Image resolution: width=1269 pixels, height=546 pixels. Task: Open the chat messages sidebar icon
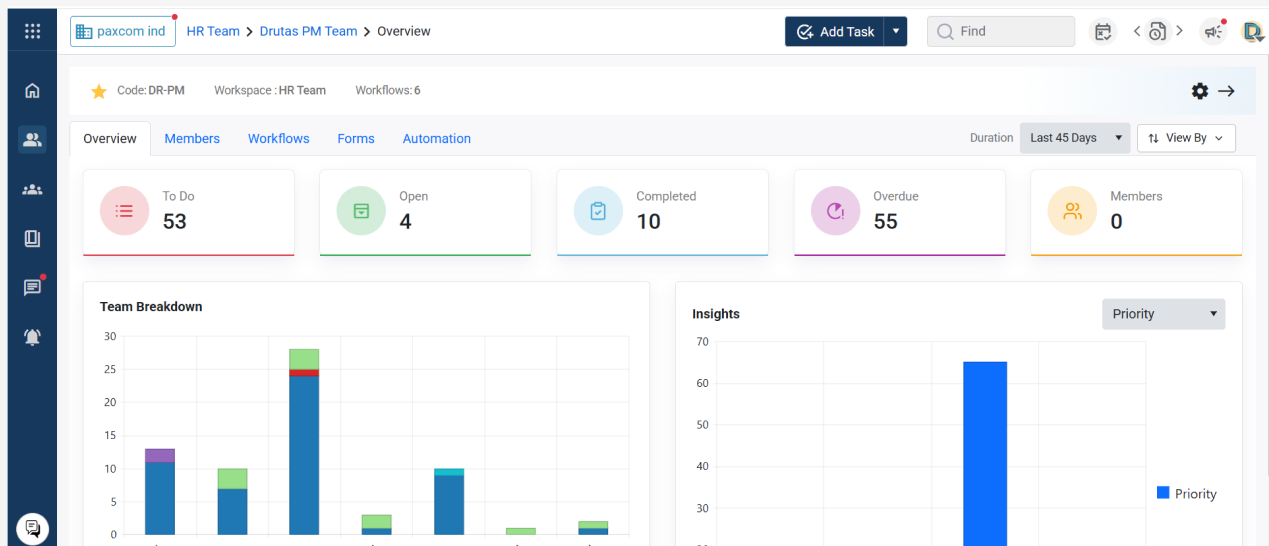pyautogui.click(x=32, y=288)
